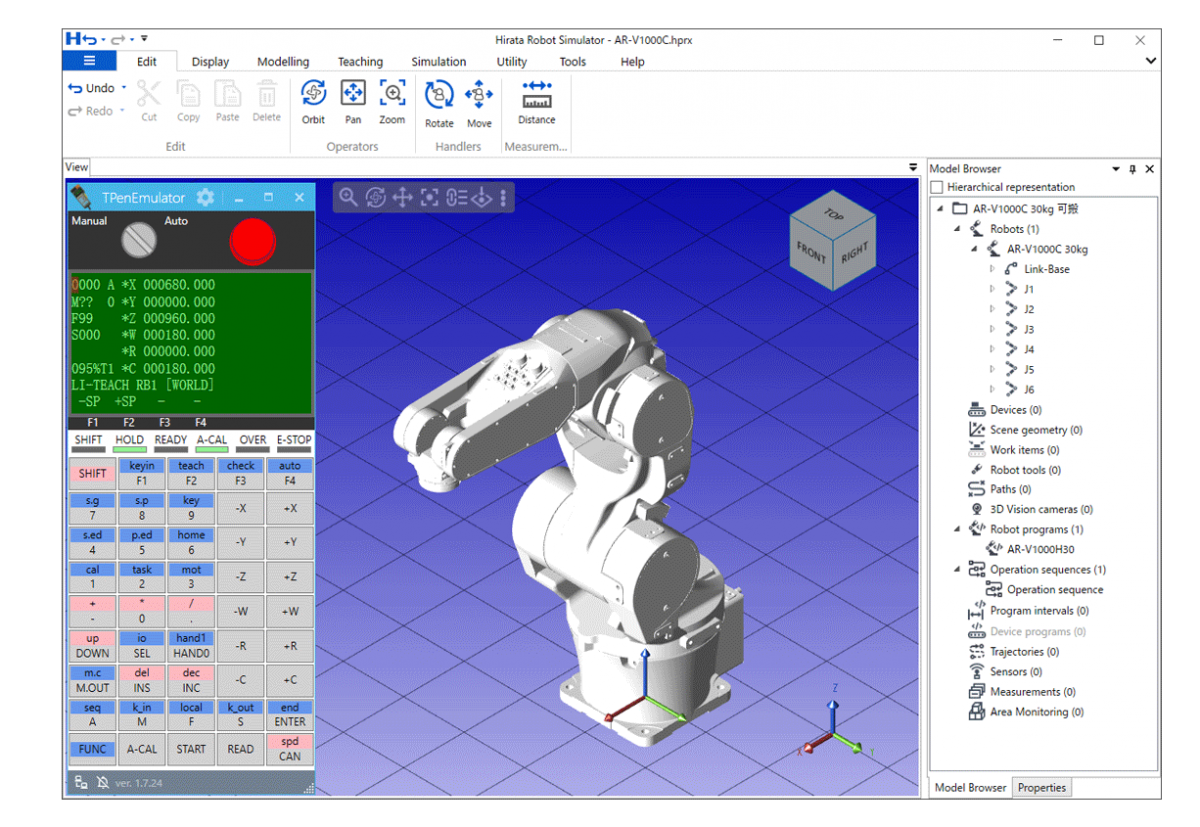Select the Orbit operator icon
Image resolution: width=1200 pixels, height=827 pixels.
click(x=313, y=94)
